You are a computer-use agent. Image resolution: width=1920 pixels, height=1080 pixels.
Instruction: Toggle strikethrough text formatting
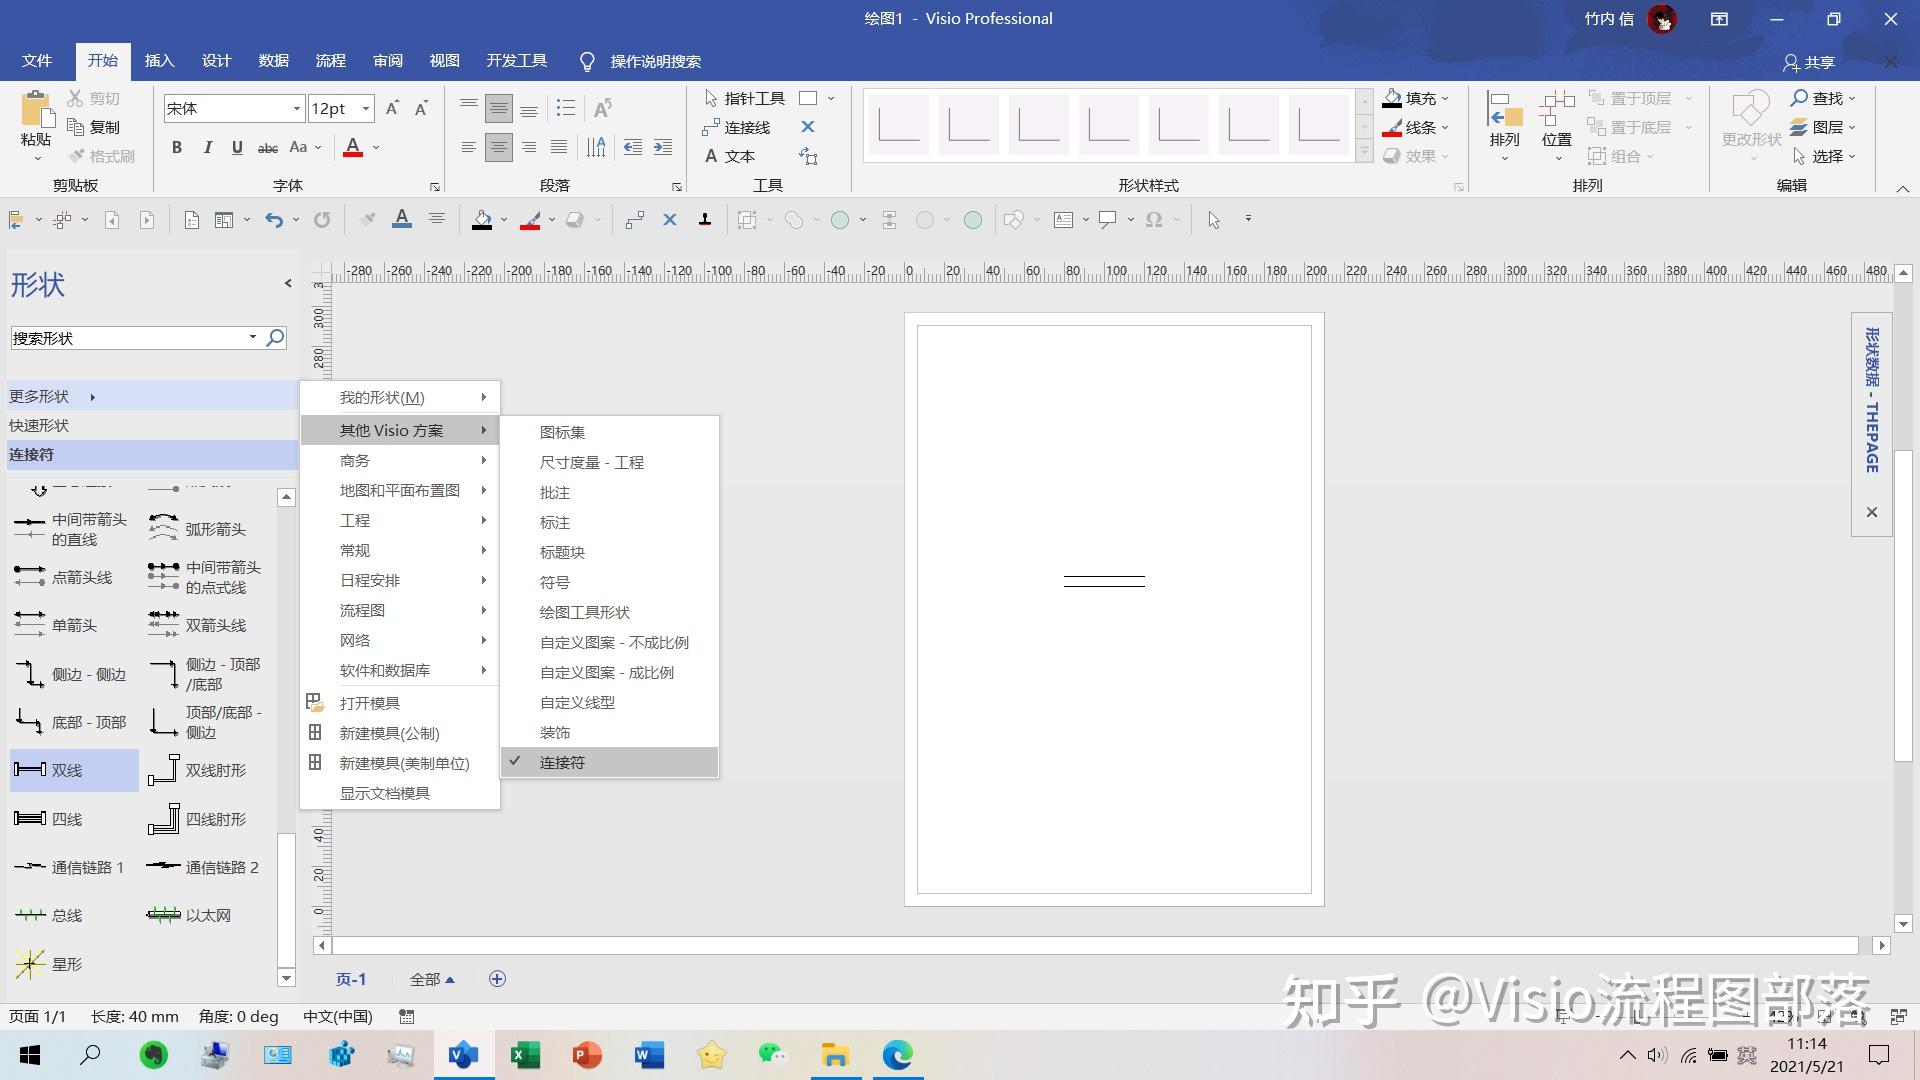pyautogui.click(x=267, y=147)
